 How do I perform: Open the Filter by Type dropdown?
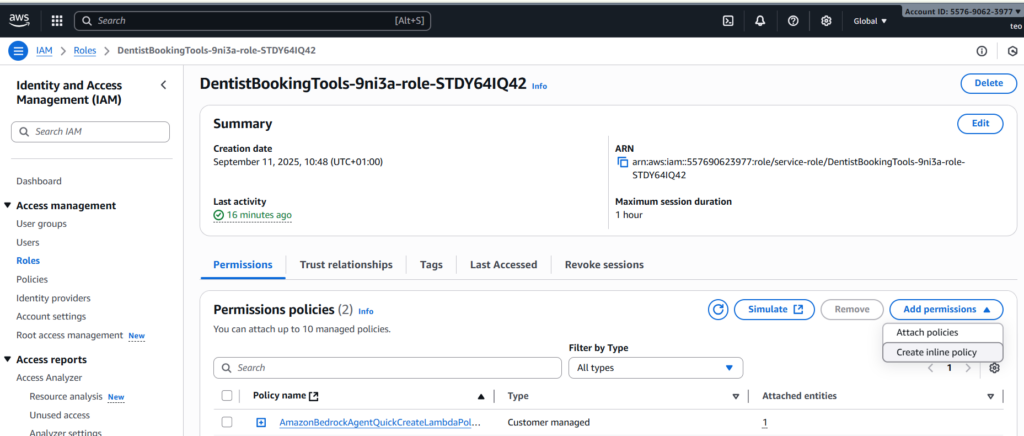tap(656, 368)
